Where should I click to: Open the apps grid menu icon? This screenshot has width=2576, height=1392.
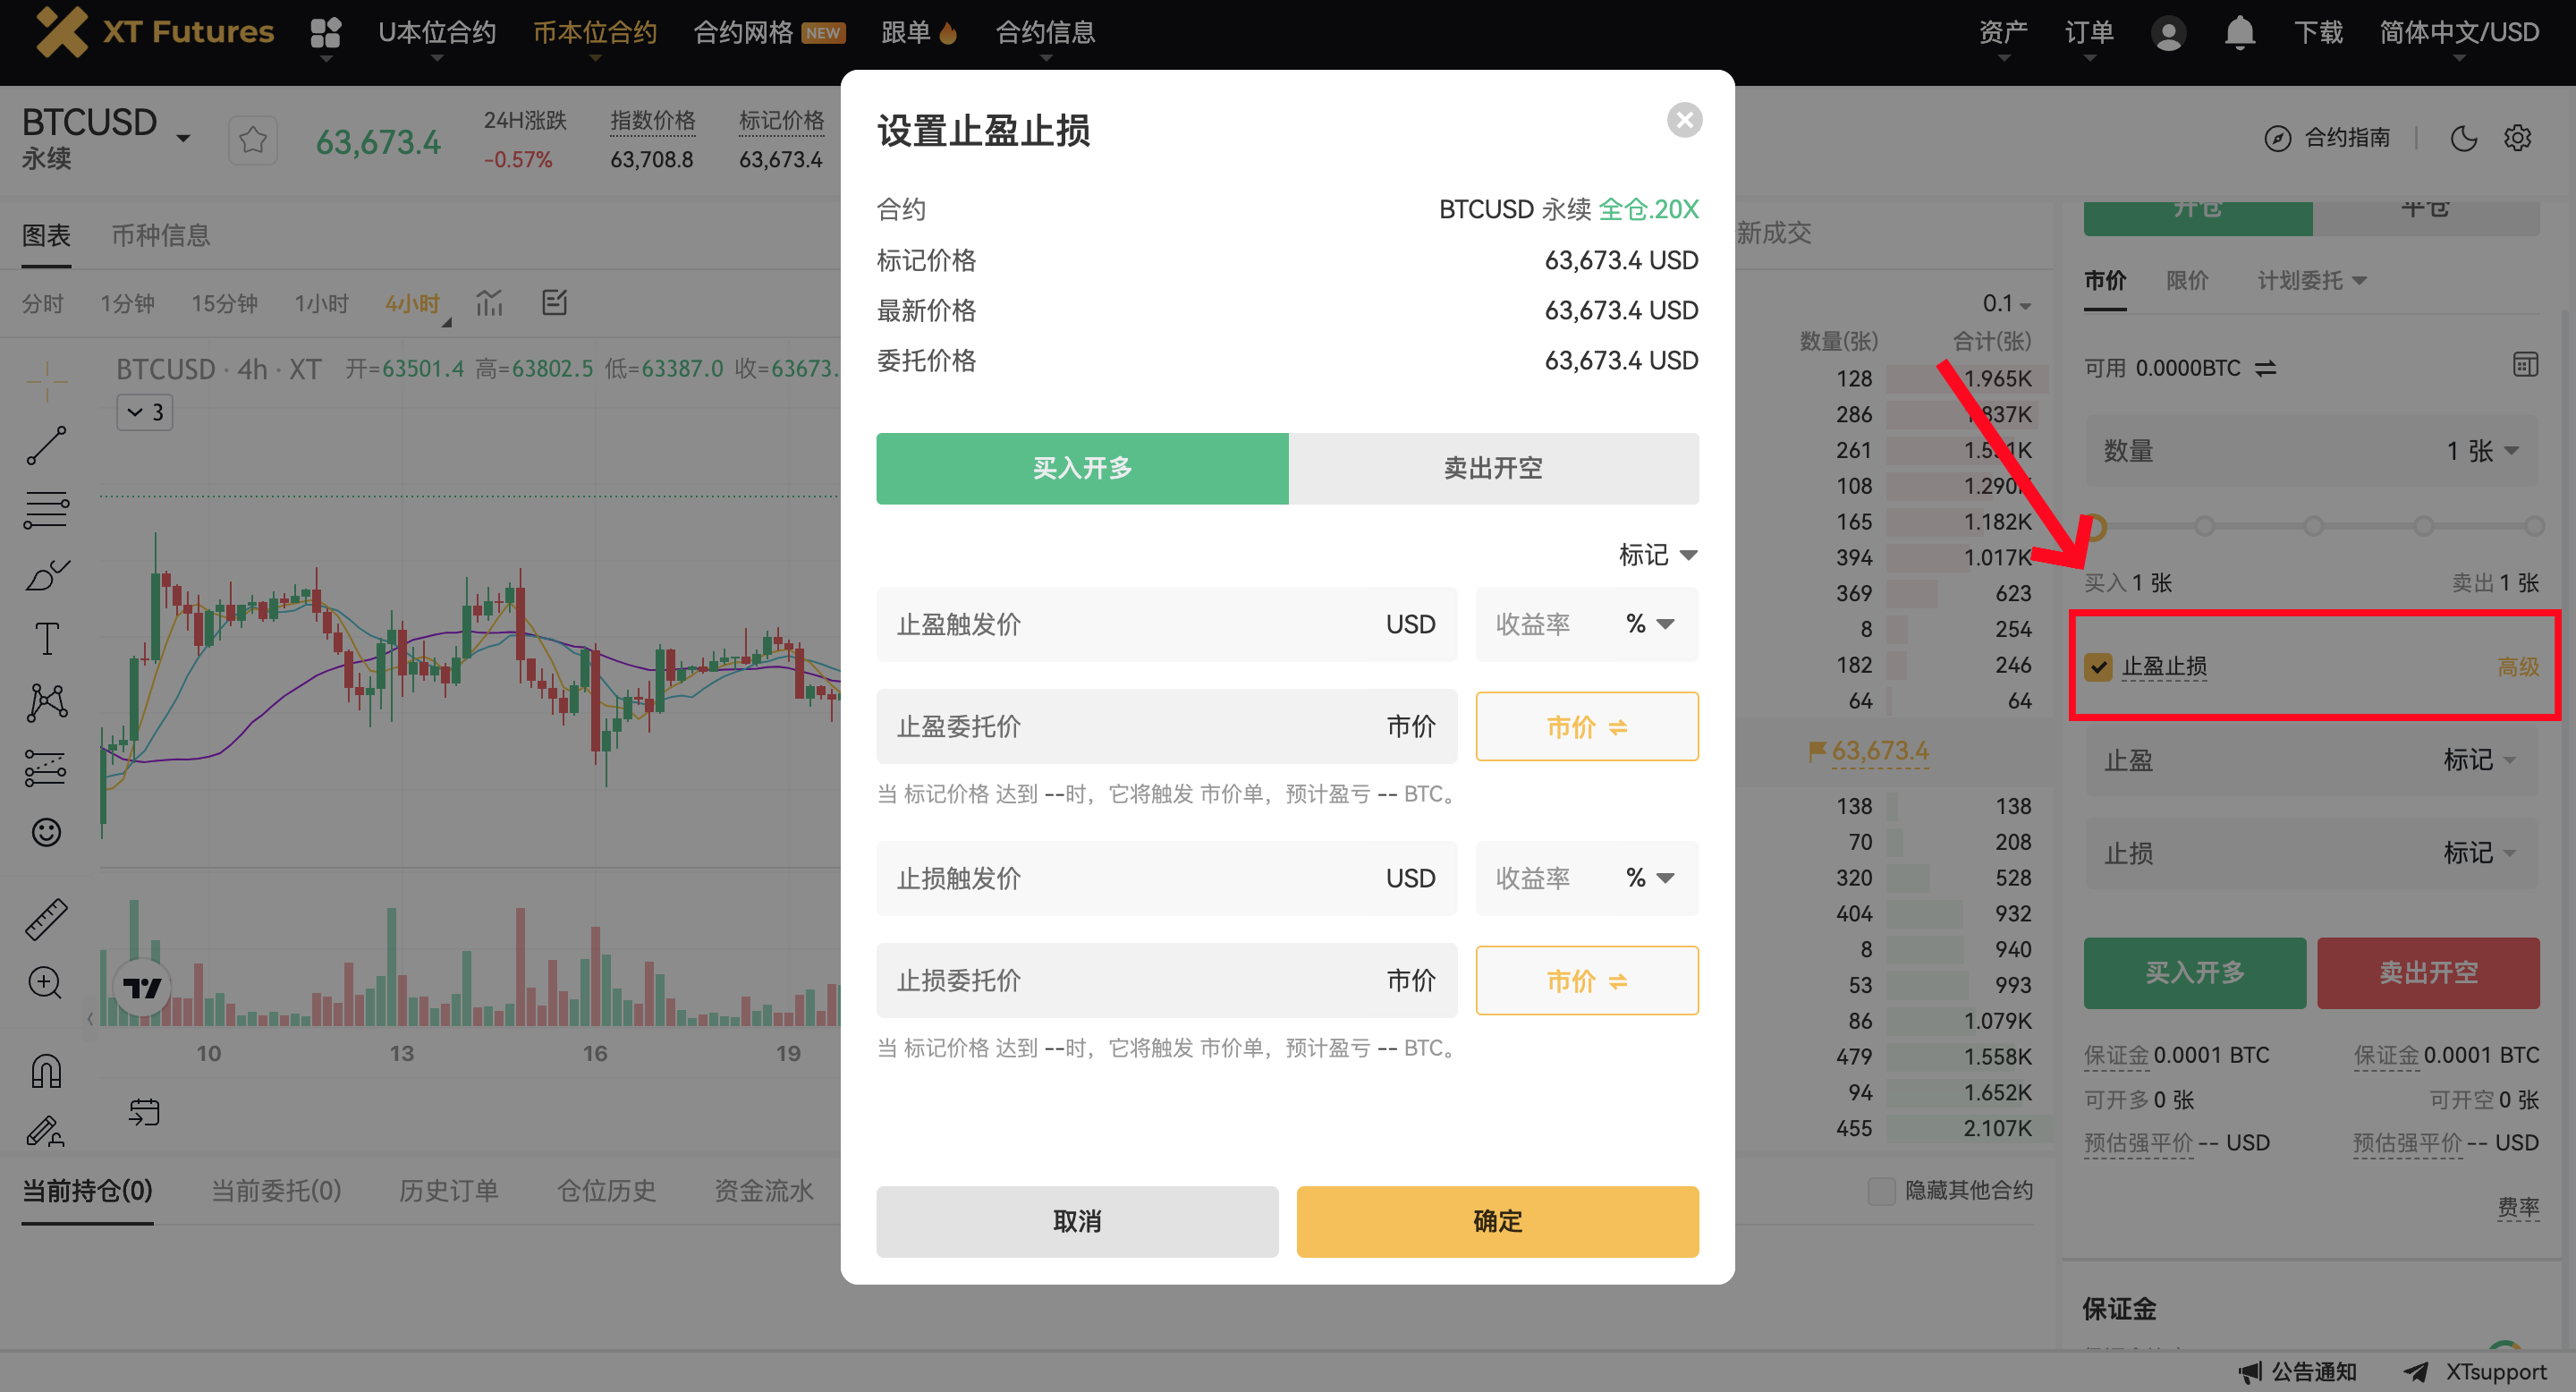point(326,33)
